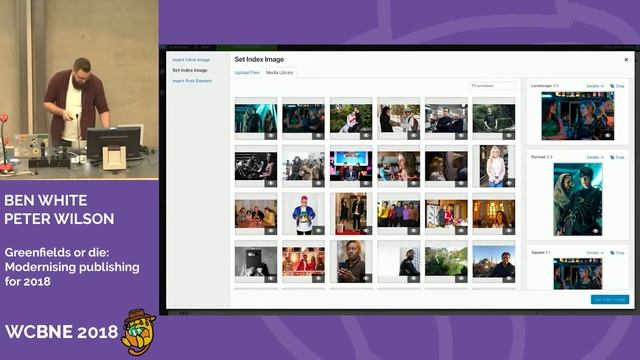The image size is (640, 360).
Task: Switch to the Upload Files tab
Action: point(247,73)
